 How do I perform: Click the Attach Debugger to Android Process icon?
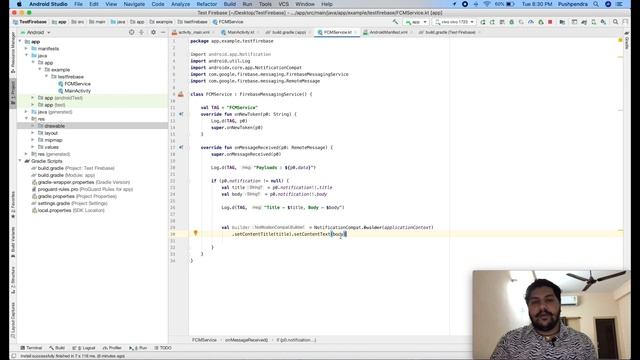(x=541, y=22)
